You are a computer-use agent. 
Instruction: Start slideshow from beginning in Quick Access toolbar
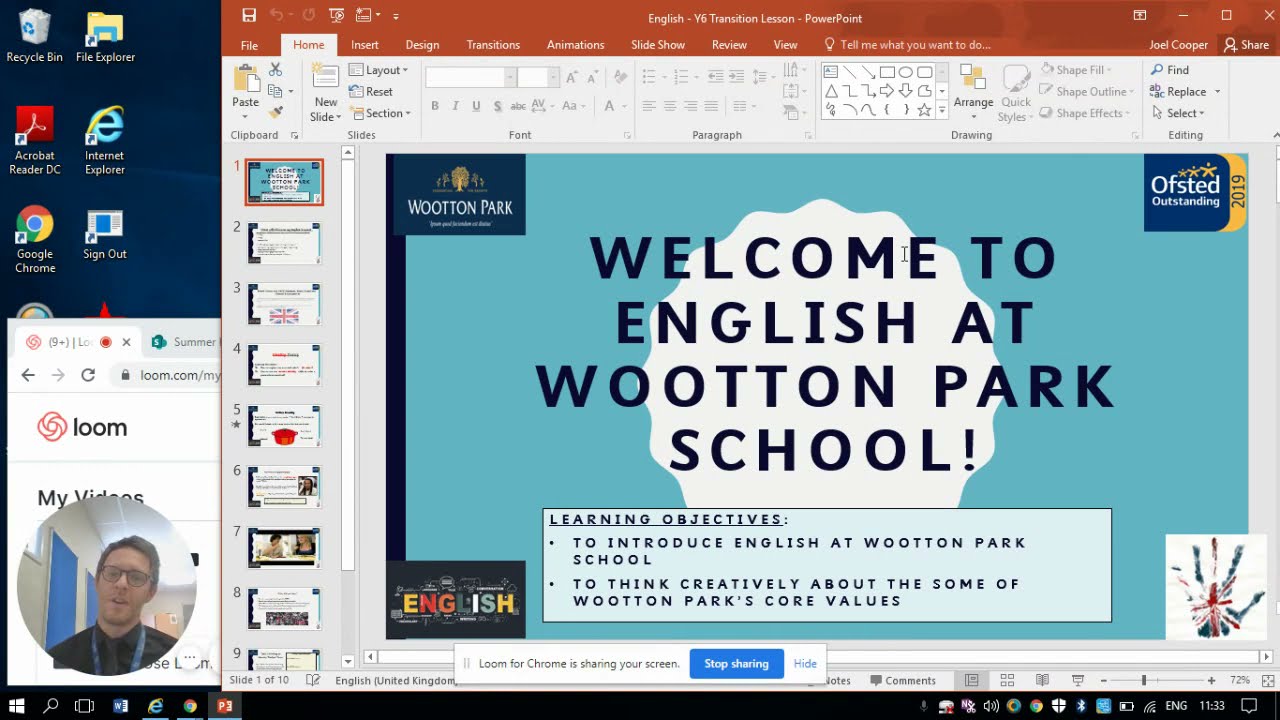tap(336, 15)
